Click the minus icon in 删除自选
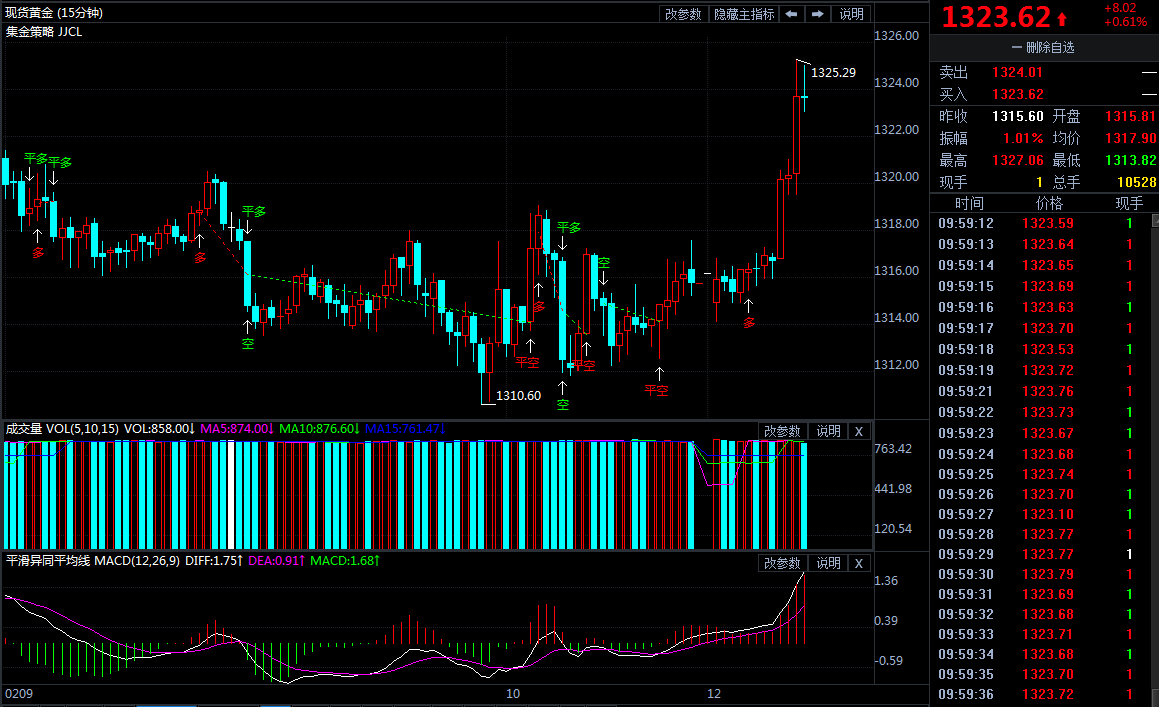 (1016, 47)
